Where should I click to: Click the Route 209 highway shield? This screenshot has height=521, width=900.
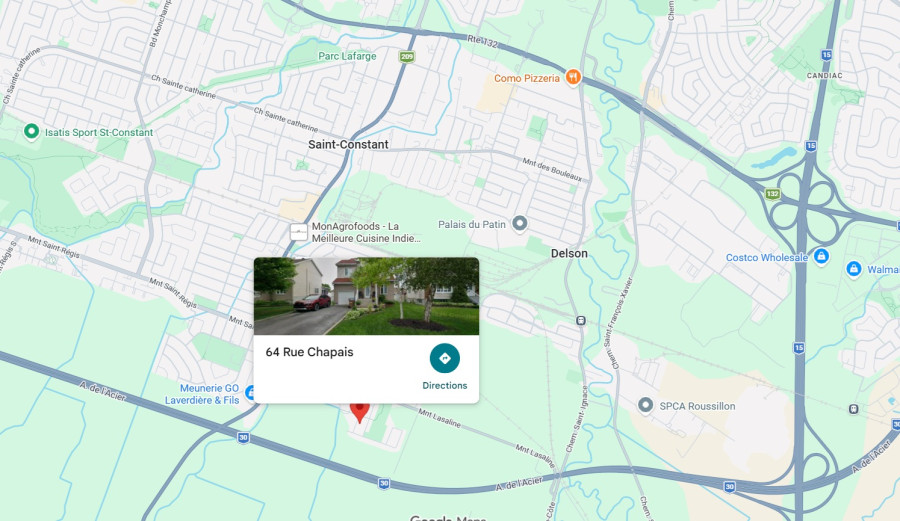coord(407,56)
